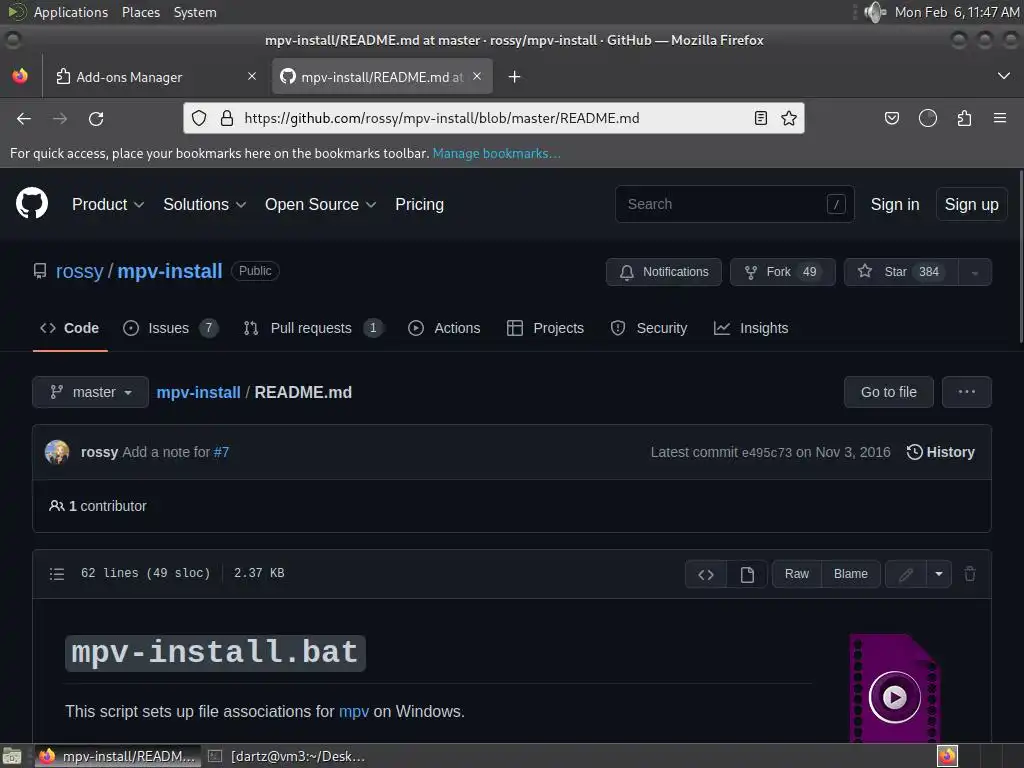Click the volume speaker icon in panel

874,12
